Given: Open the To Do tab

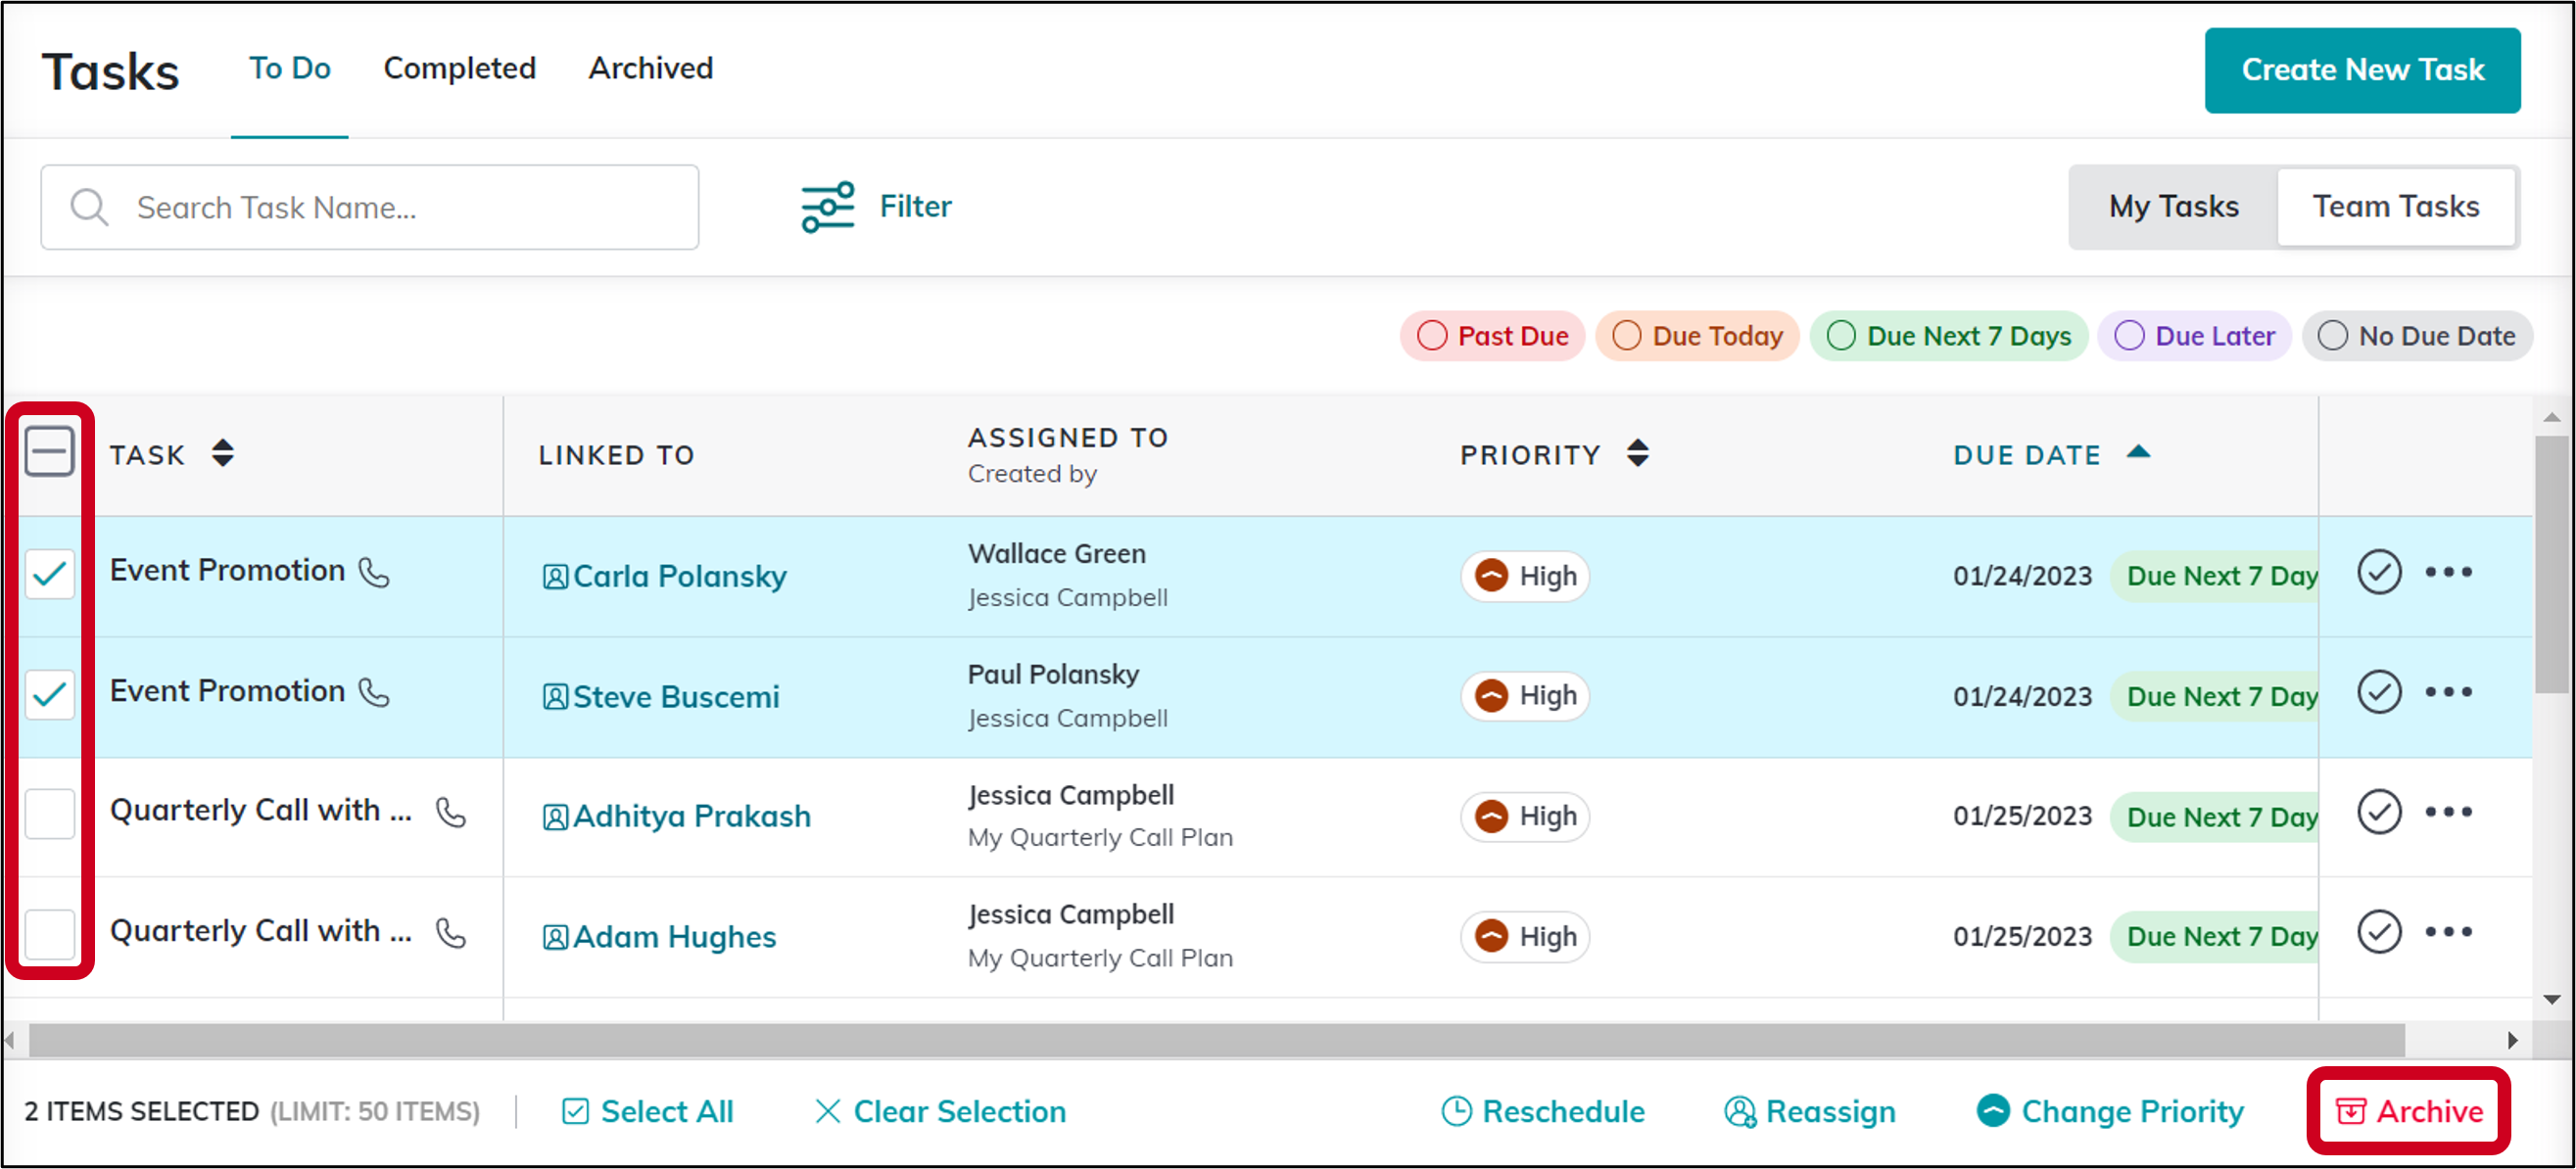Looking at the screenshot, I should click(290, 68).
